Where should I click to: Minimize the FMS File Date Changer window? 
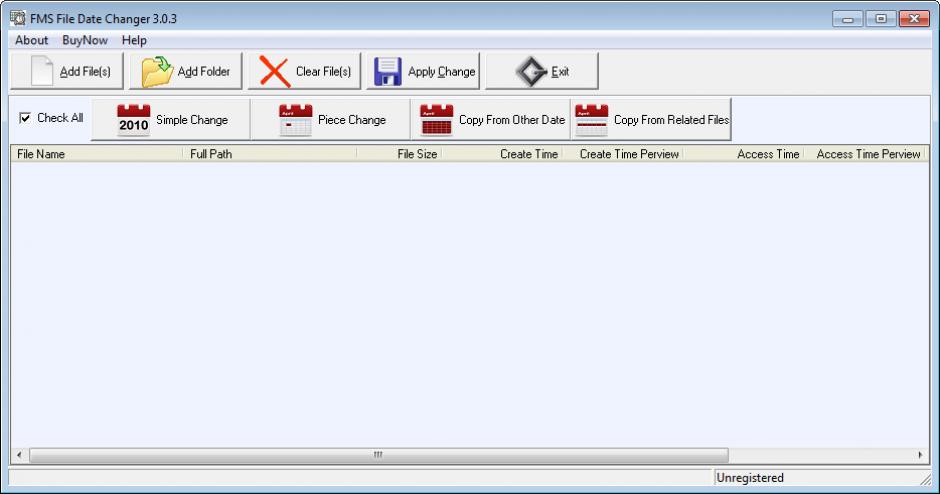(x=848, y=19)
